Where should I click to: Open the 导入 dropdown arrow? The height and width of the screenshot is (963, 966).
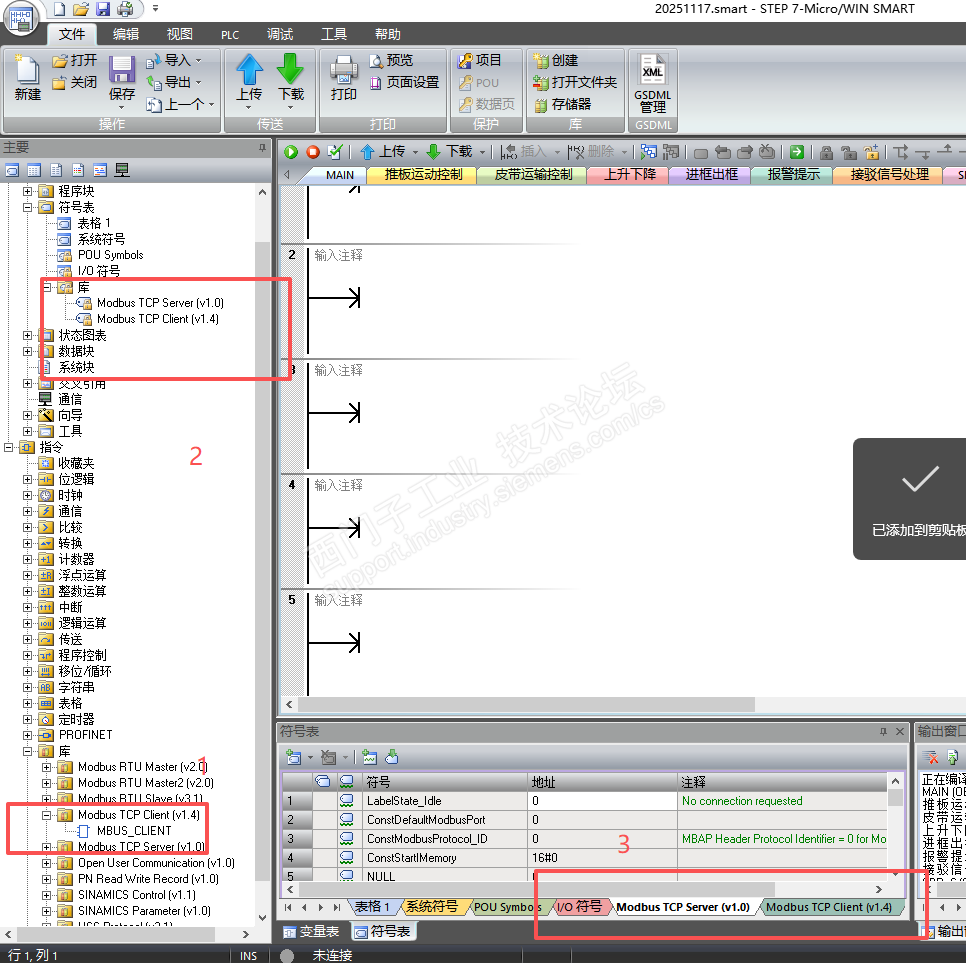(198, 60)
